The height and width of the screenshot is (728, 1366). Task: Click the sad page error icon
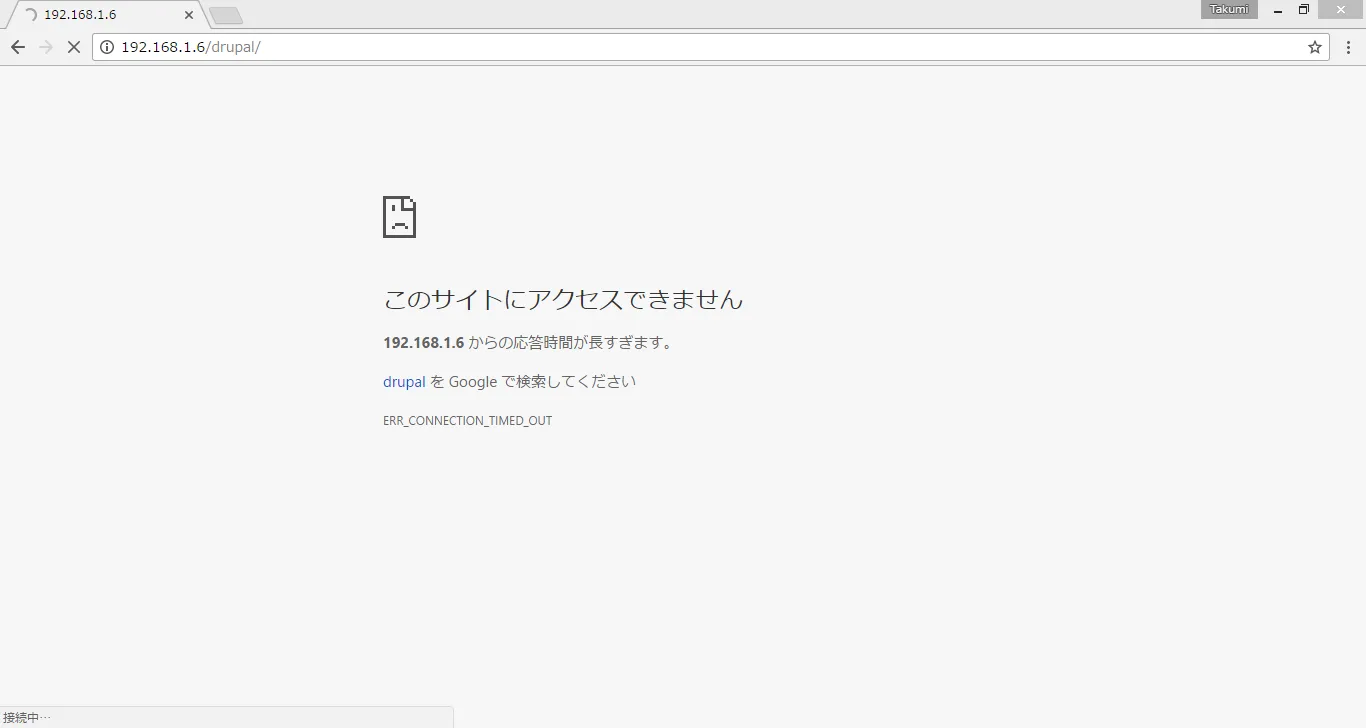[x=399, y=217]
